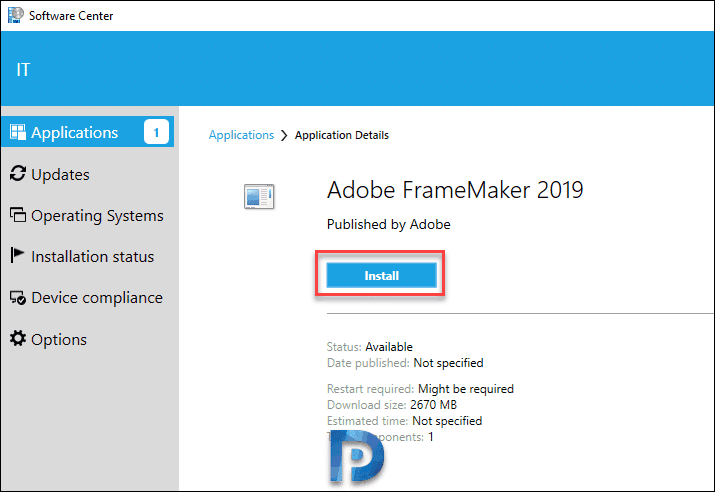
Task: Go back via Applications breadcrumb link
Action: coord(241,135)
